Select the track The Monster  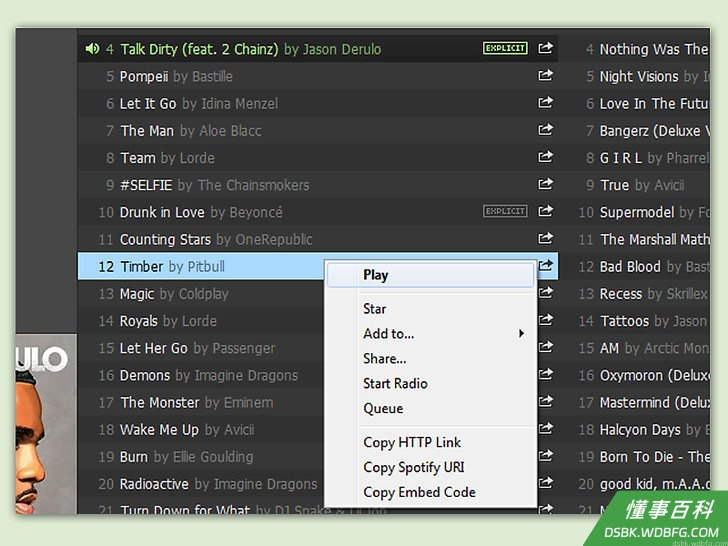click(160, 403)
